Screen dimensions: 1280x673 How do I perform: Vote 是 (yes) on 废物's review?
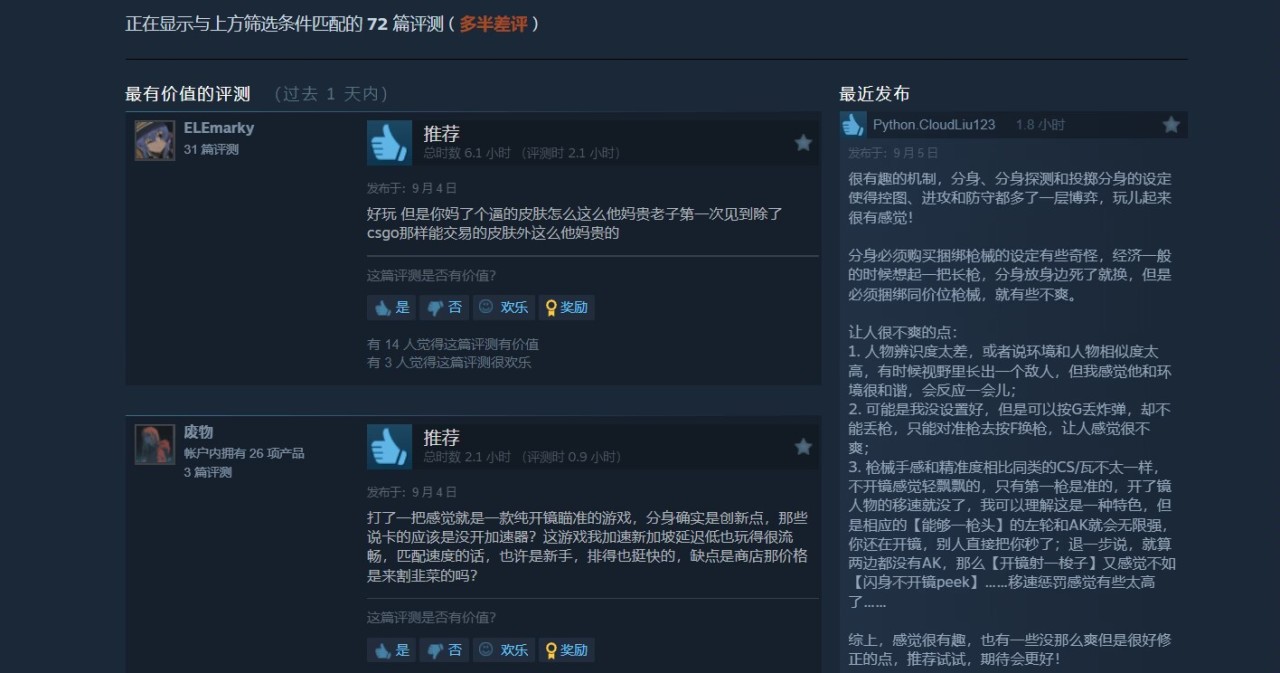tap(391, 650)
